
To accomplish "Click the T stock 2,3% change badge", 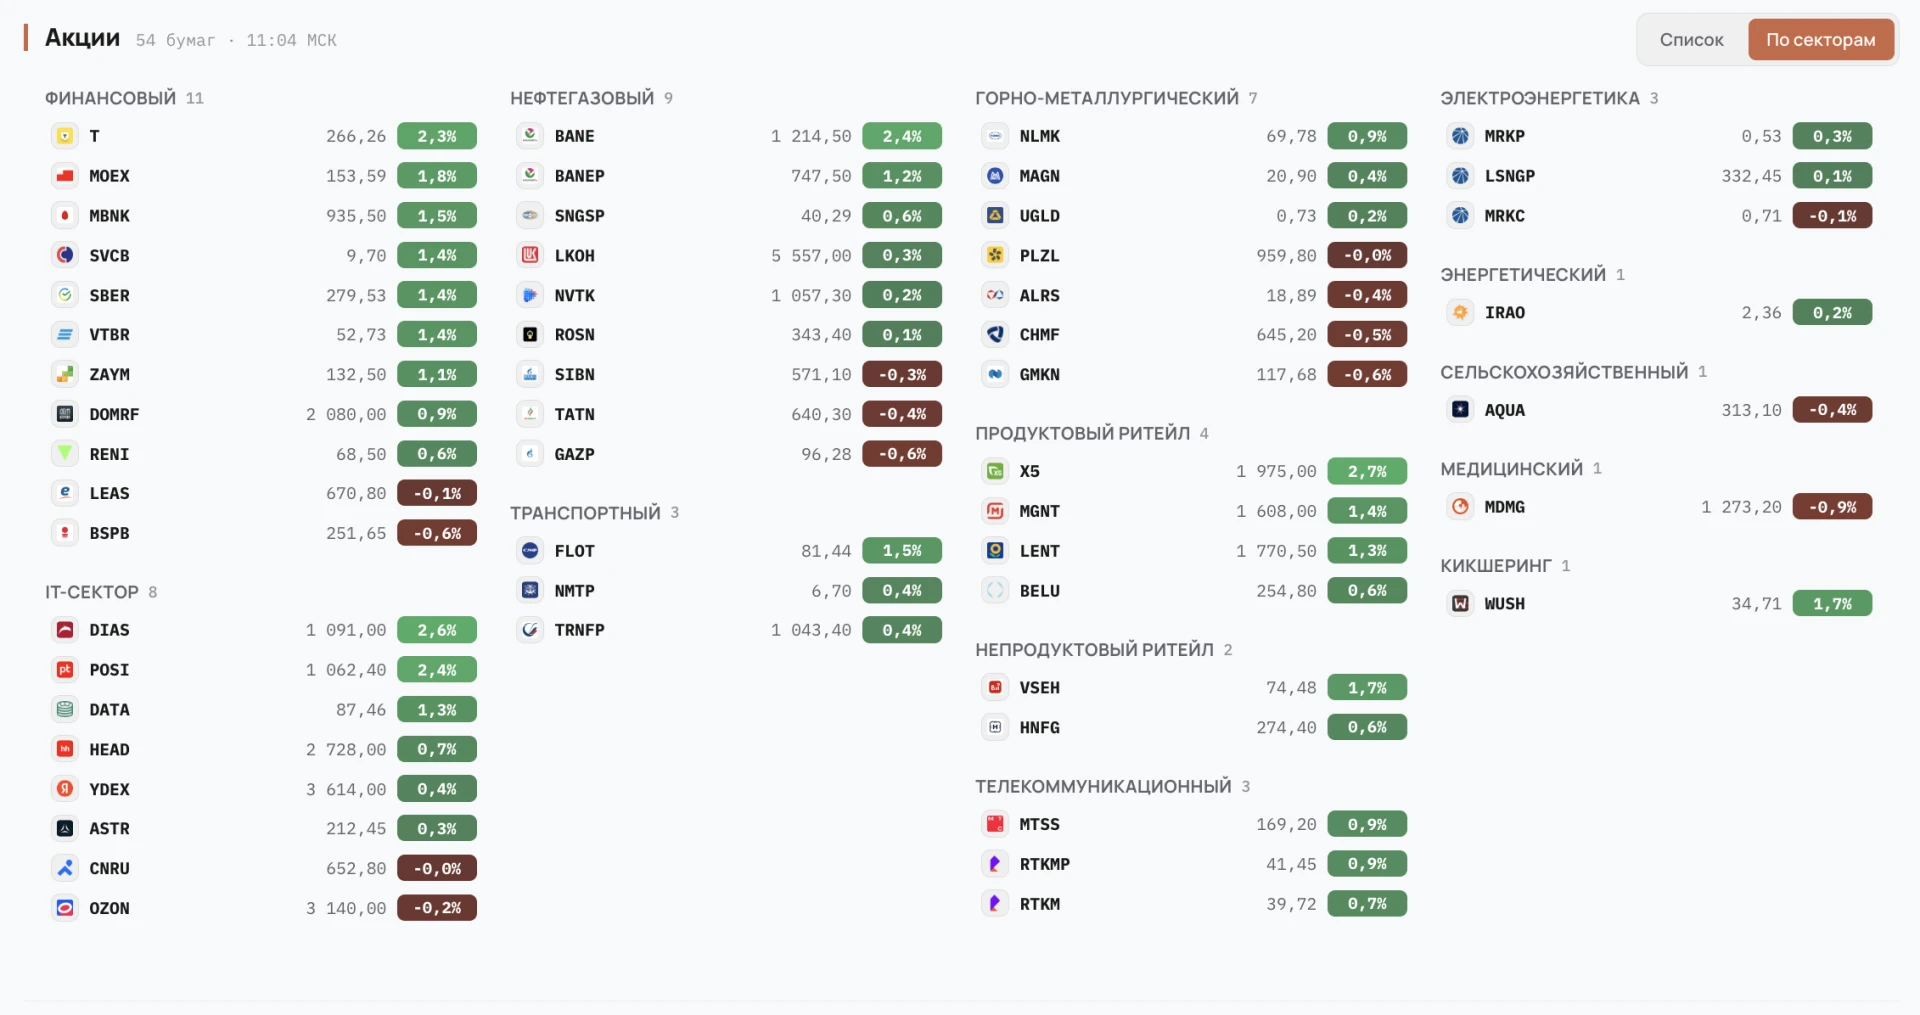I will coord(437,136).
